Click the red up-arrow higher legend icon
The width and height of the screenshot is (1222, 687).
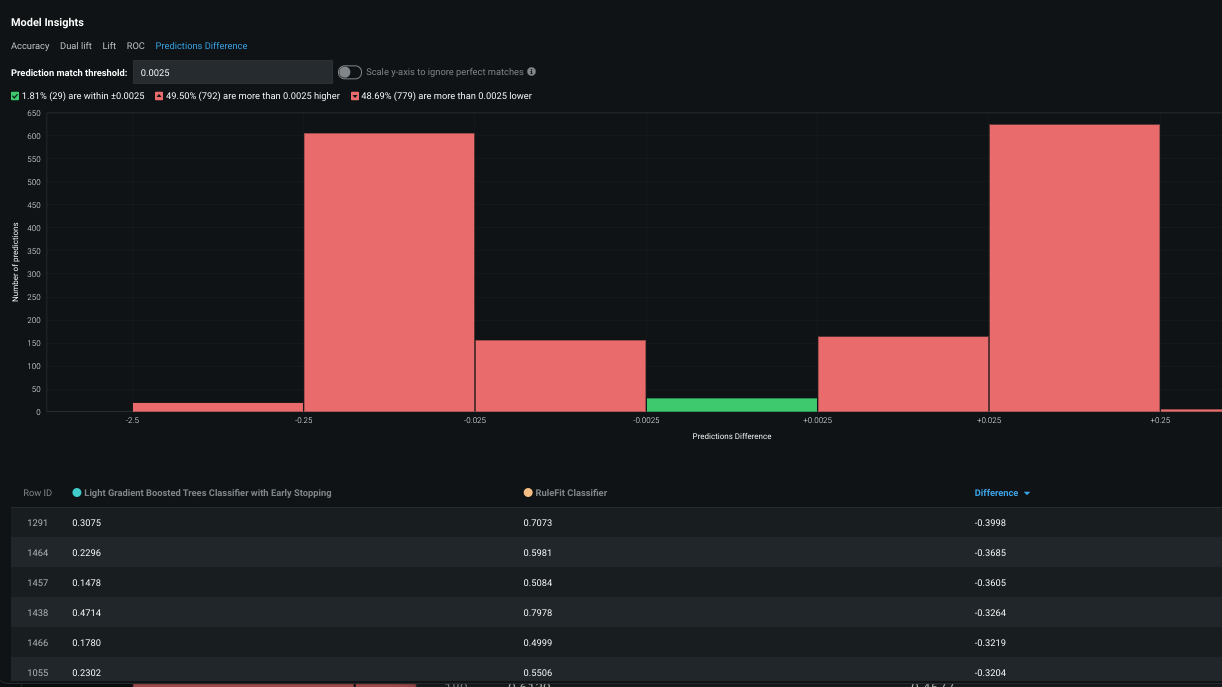point(159,96)
